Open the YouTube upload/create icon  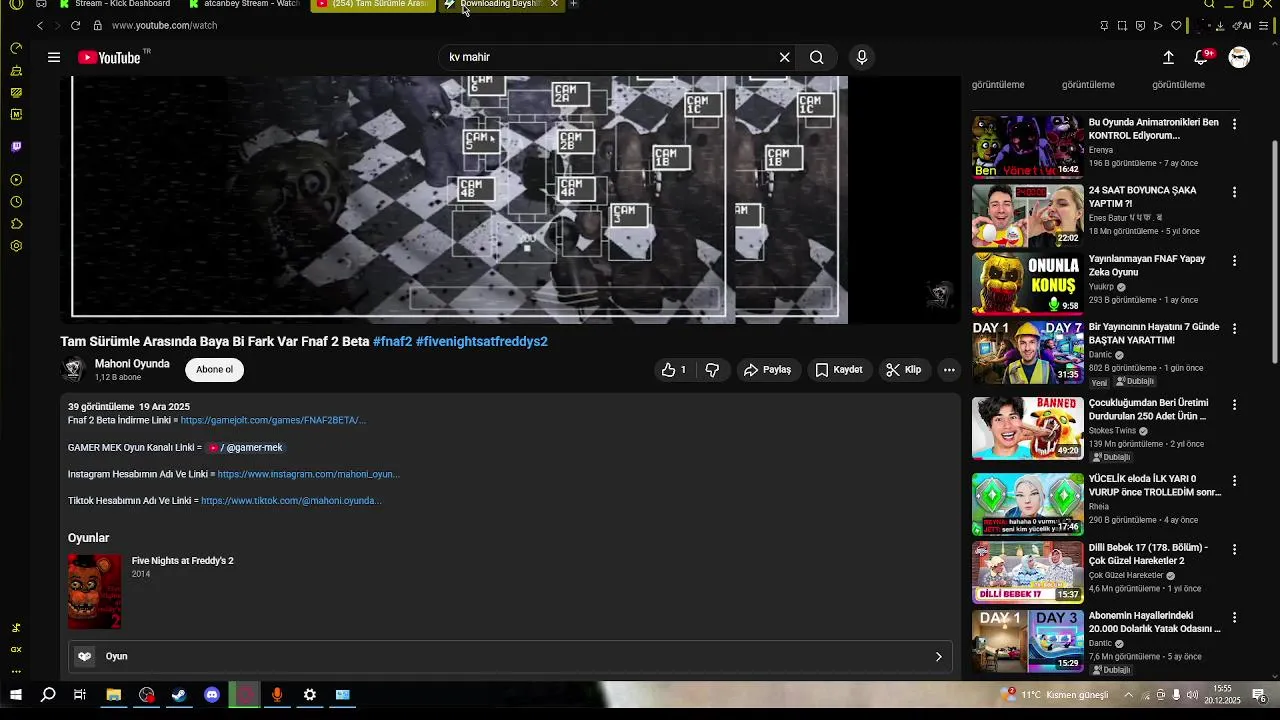pos(1168,57)
